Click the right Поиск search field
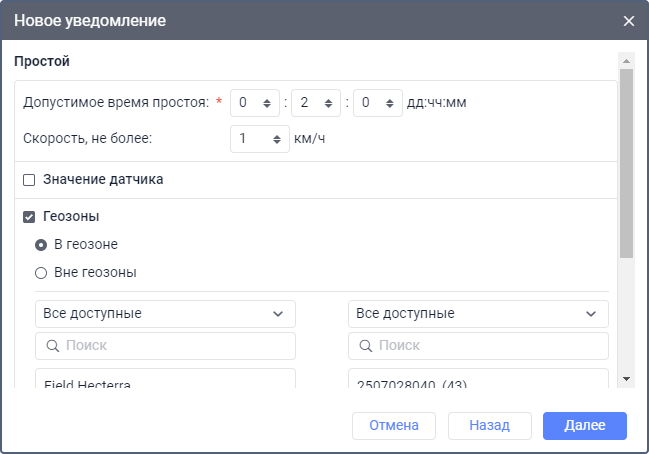649x454 pixels. tap(478, 346)
